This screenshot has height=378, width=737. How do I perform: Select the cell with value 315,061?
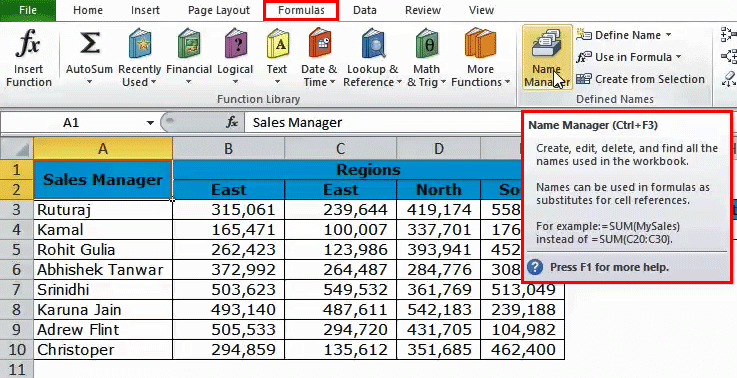[x=228, y=209]
